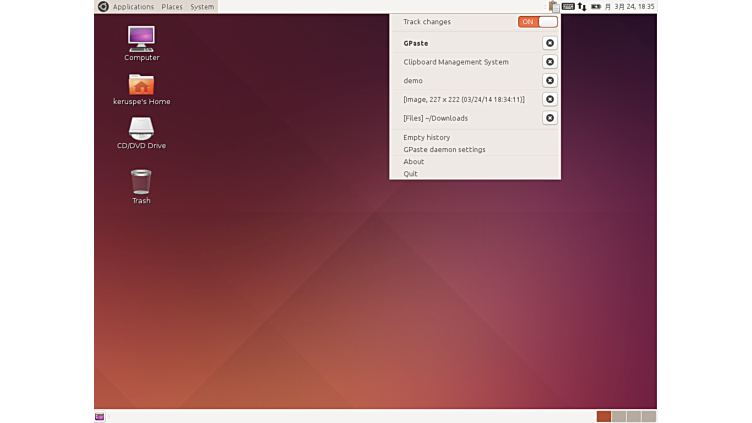Click the GPaste clipboard tray icon
The image size is (752, 423).
point(554,7)
